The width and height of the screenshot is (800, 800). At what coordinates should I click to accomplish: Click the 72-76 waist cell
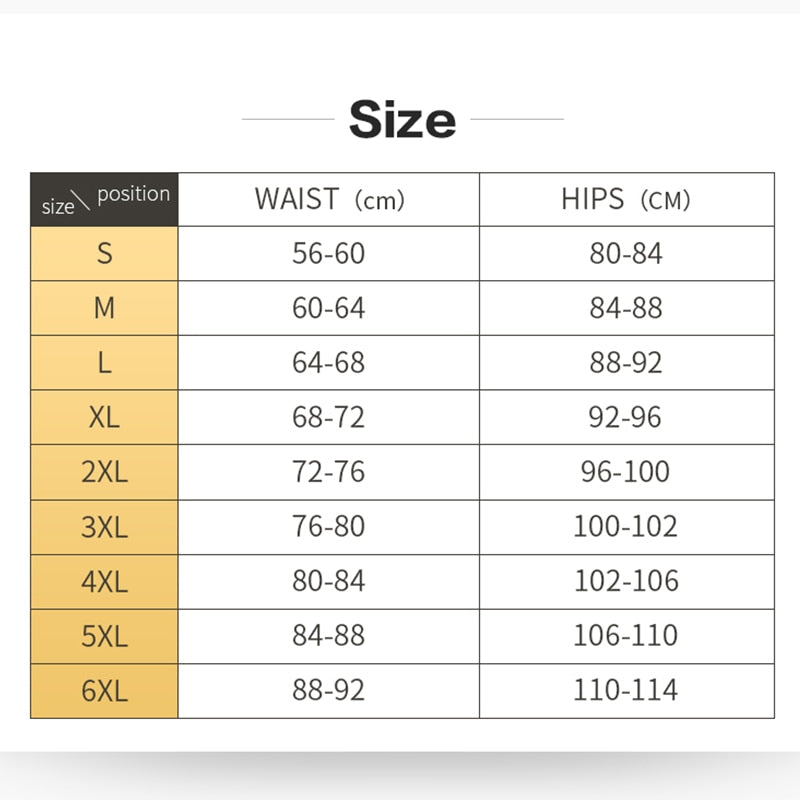pos(329,472)
